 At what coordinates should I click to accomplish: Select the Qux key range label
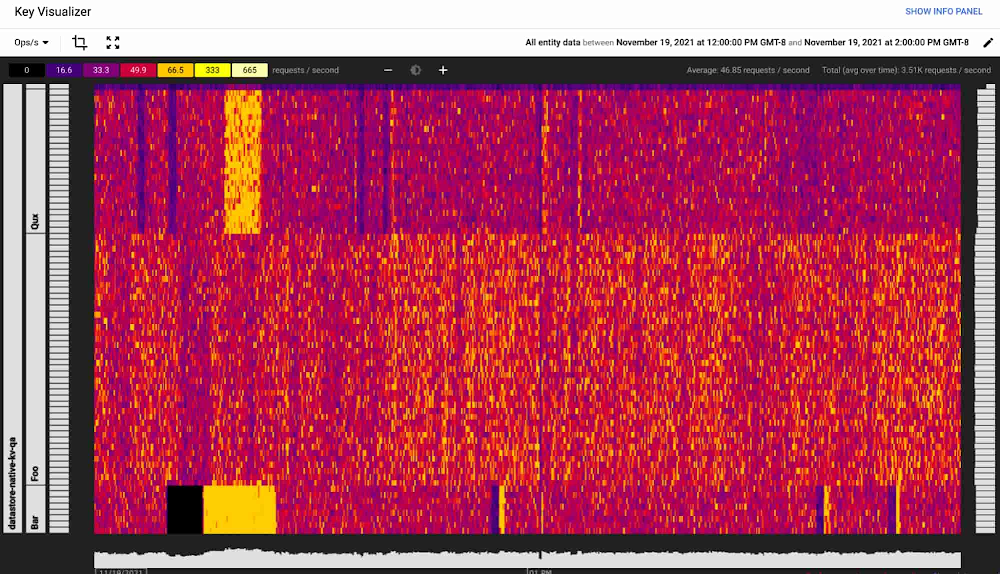[36, 220]
